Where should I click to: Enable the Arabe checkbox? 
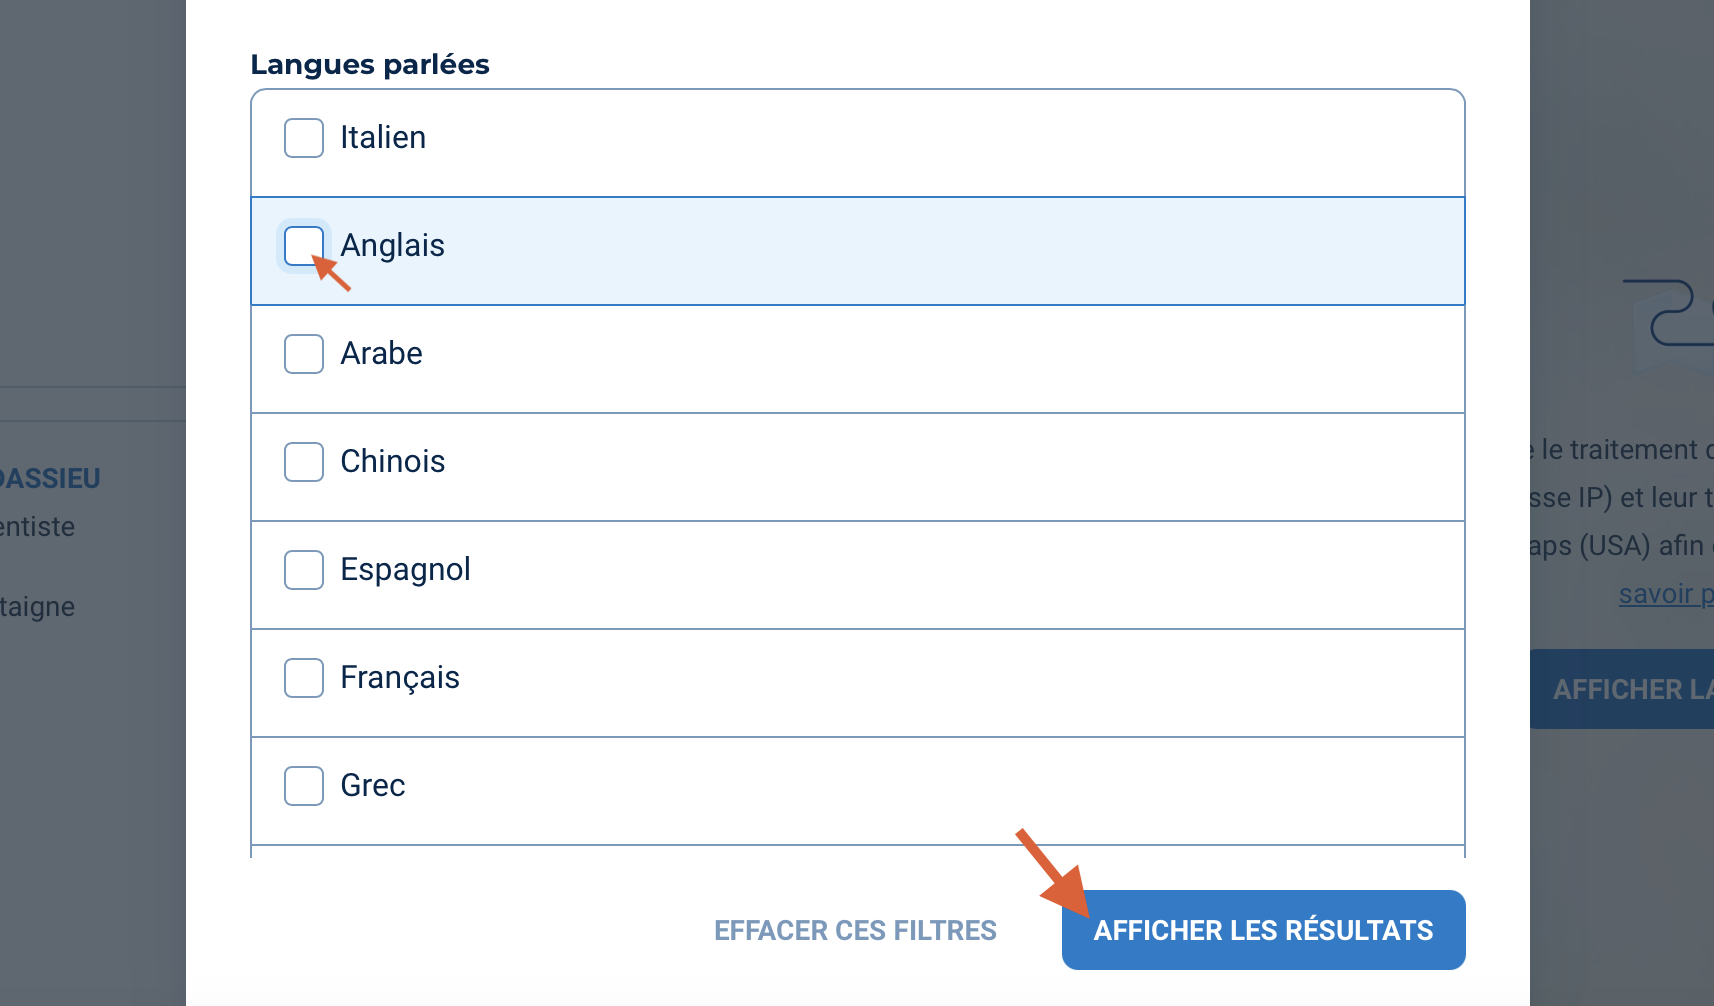(x=304, y=354)
